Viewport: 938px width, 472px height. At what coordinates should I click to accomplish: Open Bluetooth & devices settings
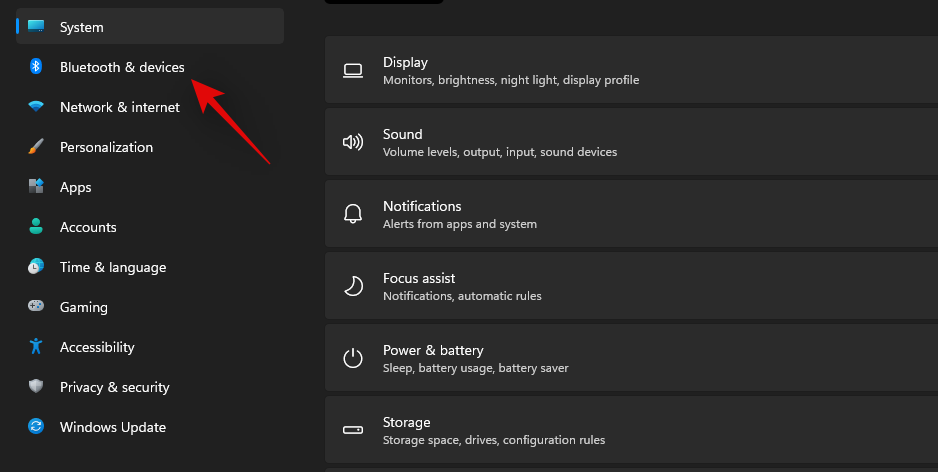(x=122, y=67)
